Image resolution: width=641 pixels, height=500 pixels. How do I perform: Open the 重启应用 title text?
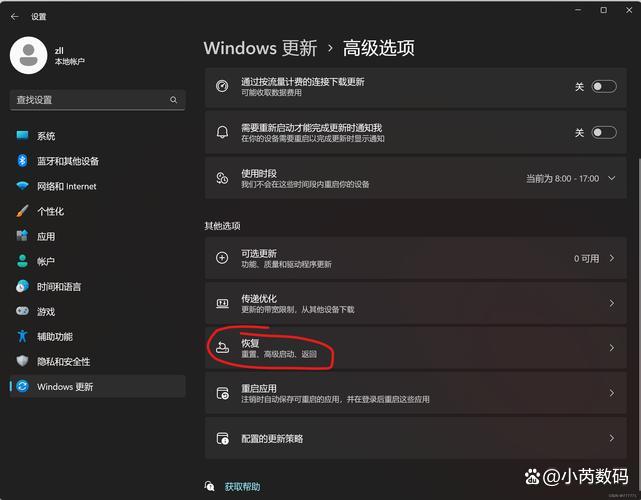(x=259, y=388)
